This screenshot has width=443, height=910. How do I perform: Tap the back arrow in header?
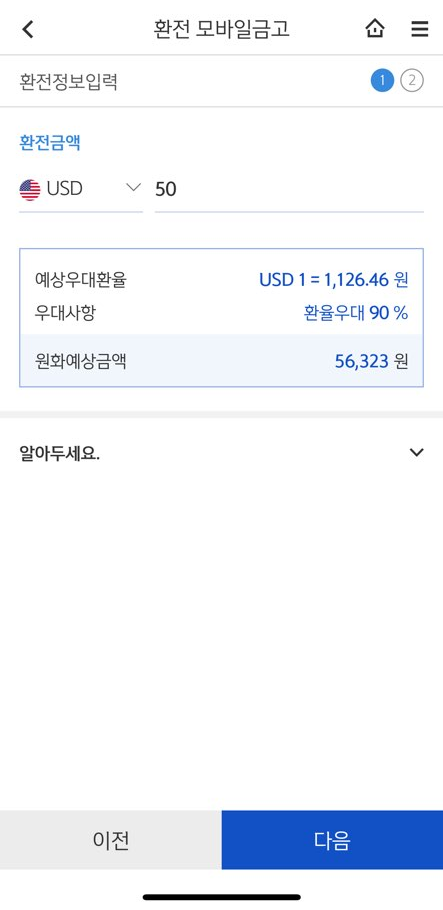(28, 28)
